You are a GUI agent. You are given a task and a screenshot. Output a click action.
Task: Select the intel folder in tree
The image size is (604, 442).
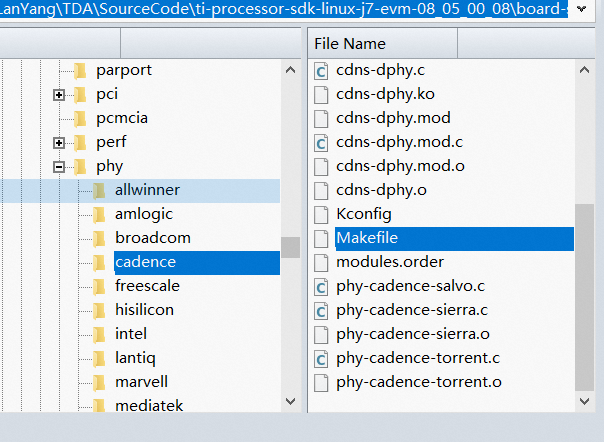click(x=131, y=334)
